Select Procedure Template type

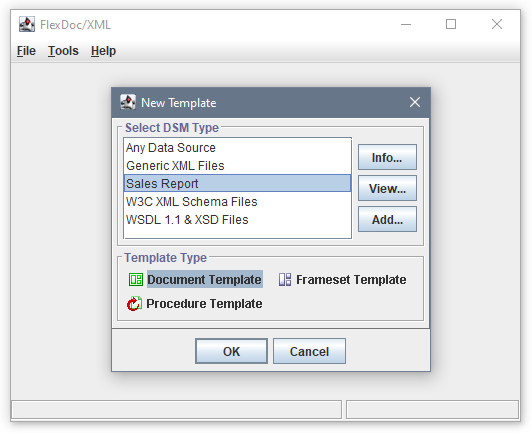204,303
